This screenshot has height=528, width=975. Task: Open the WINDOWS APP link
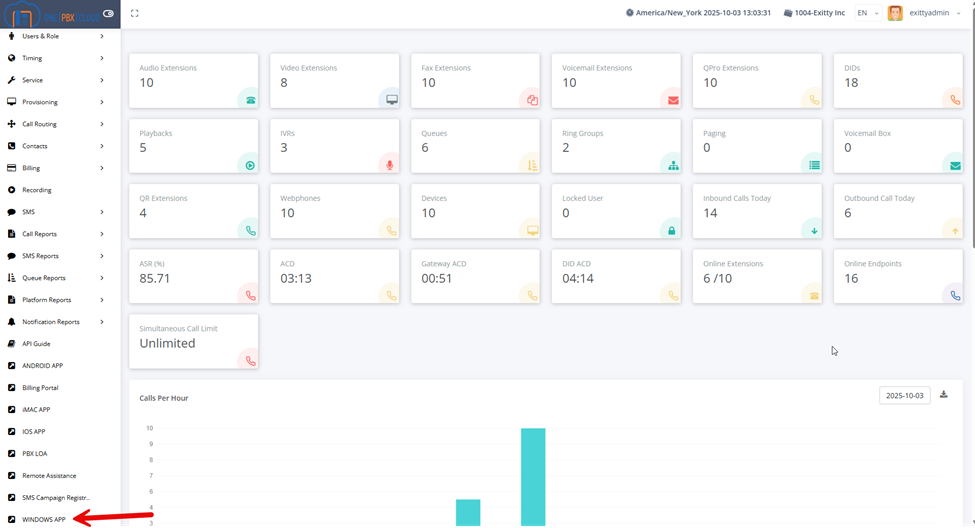(x=44, y=520)
